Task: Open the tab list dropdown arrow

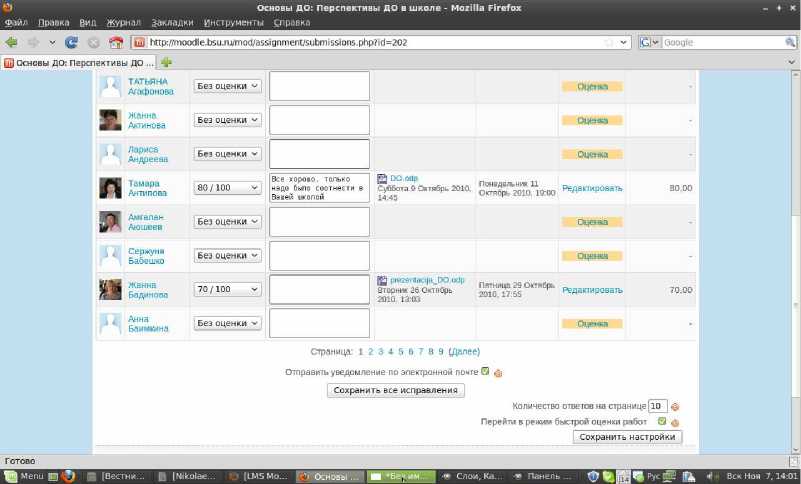Action: [x=791, y=62]
